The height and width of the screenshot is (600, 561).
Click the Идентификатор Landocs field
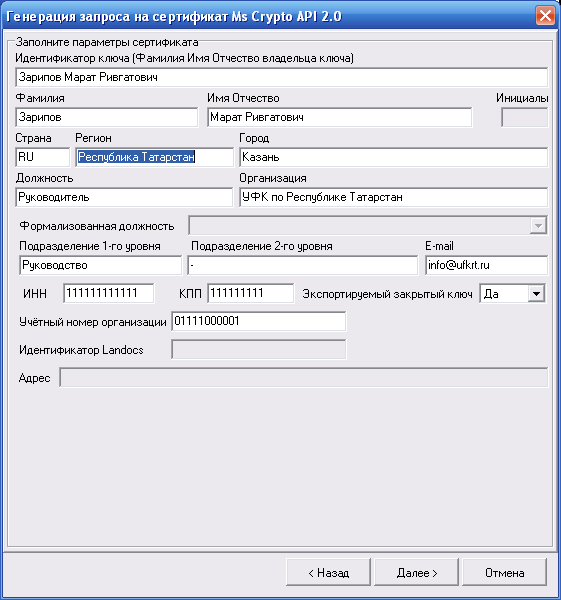259,350
